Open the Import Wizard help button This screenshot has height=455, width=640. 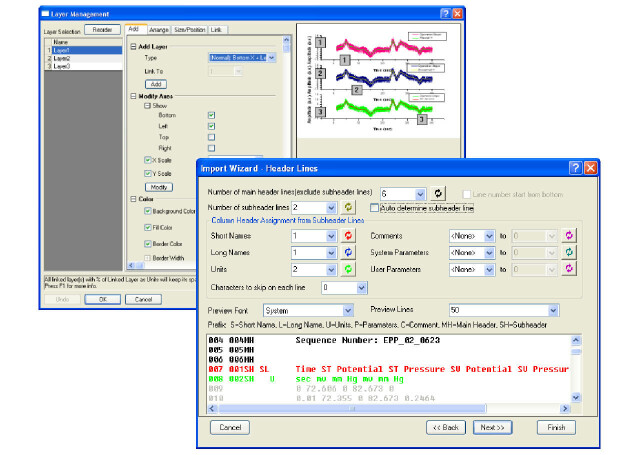click(x=575, y=168)
